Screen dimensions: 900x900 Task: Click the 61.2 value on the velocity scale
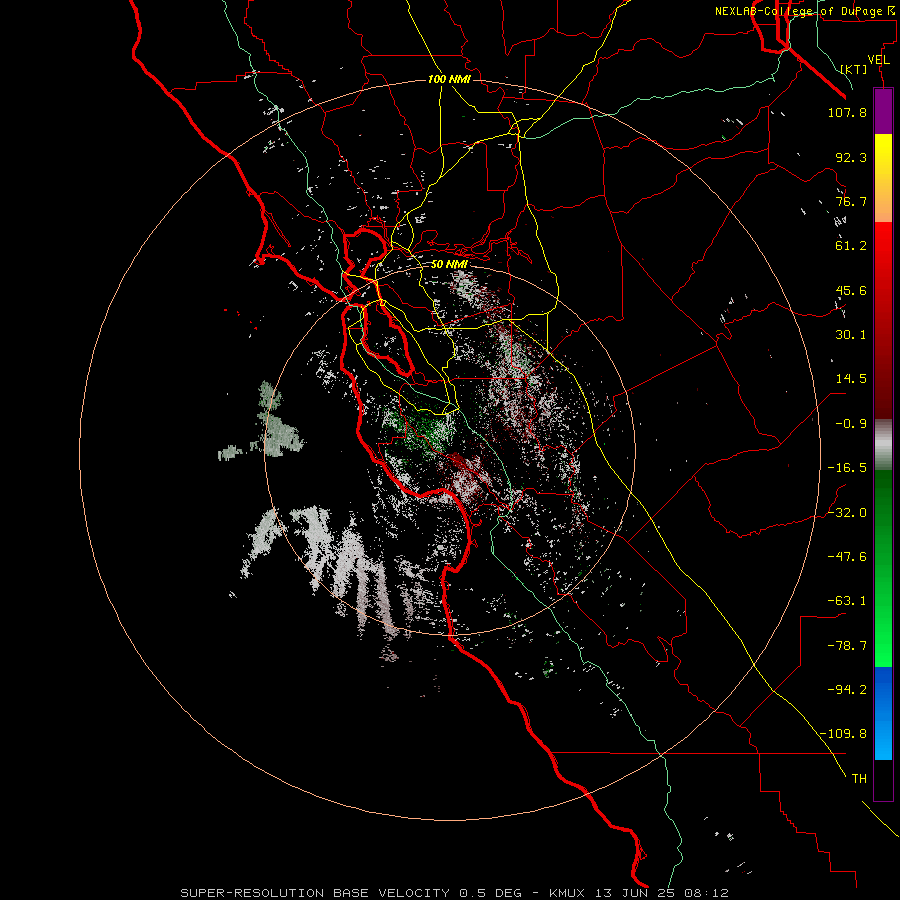point(851,246)
